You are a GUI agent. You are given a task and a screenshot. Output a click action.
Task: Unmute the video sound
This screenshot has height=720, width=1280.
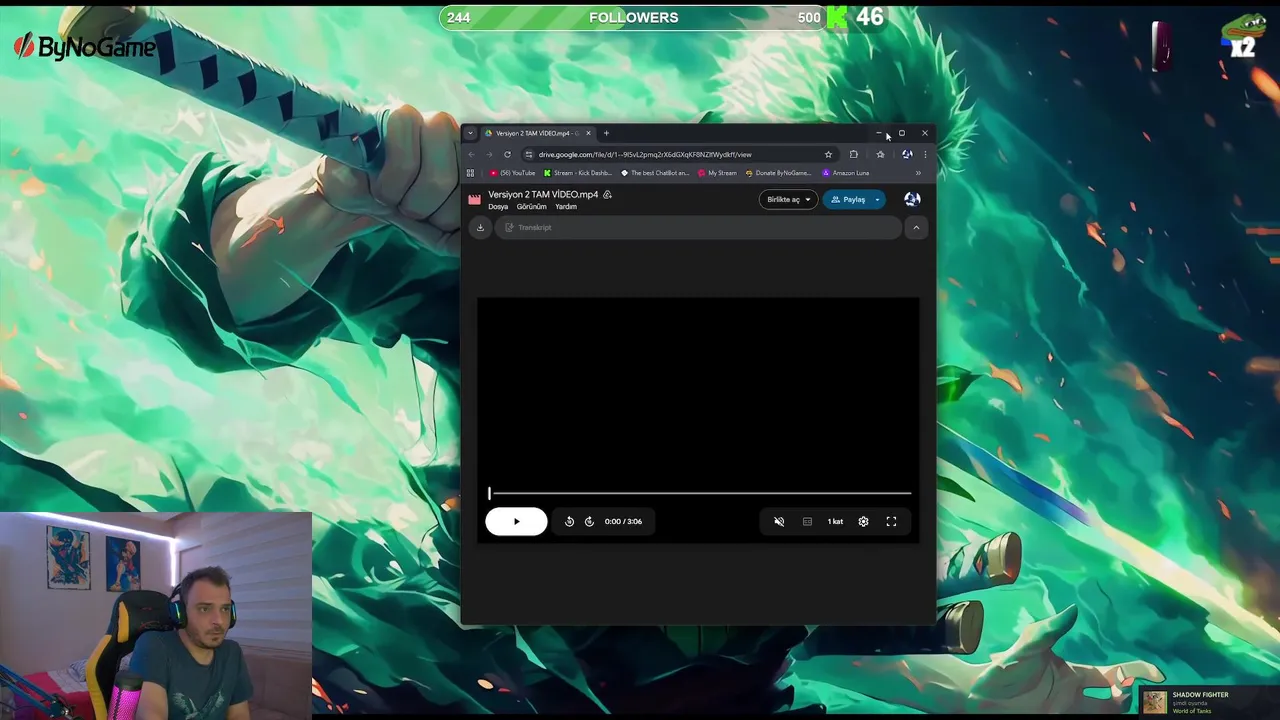779,521
